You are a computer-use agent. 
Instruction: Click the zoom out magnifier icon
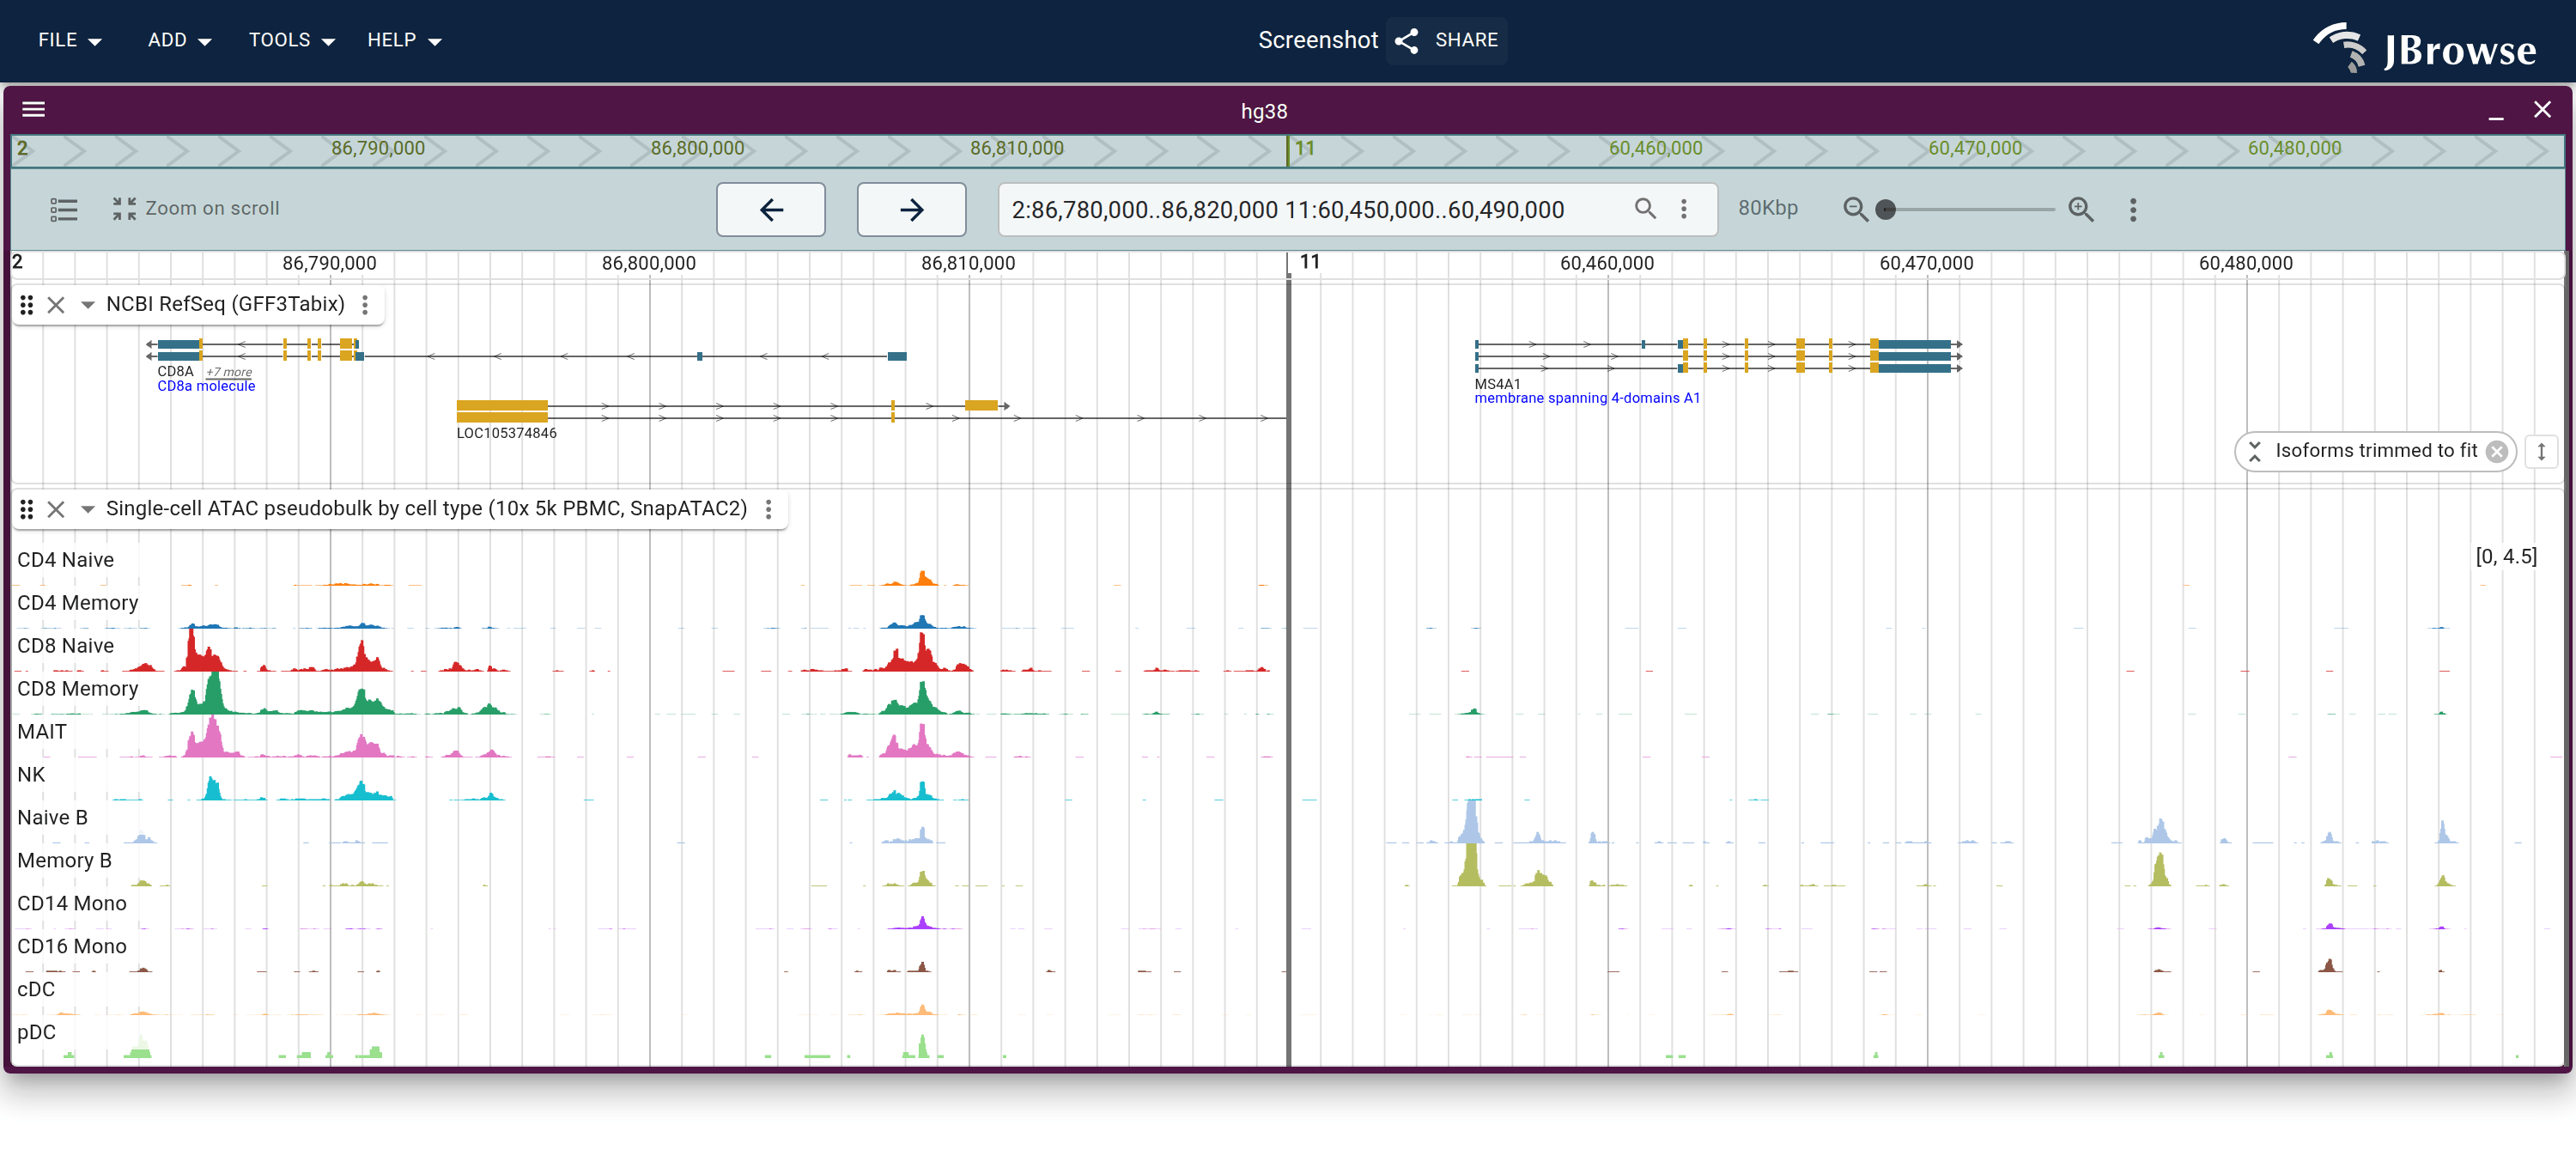click(x=1854, y=209)
